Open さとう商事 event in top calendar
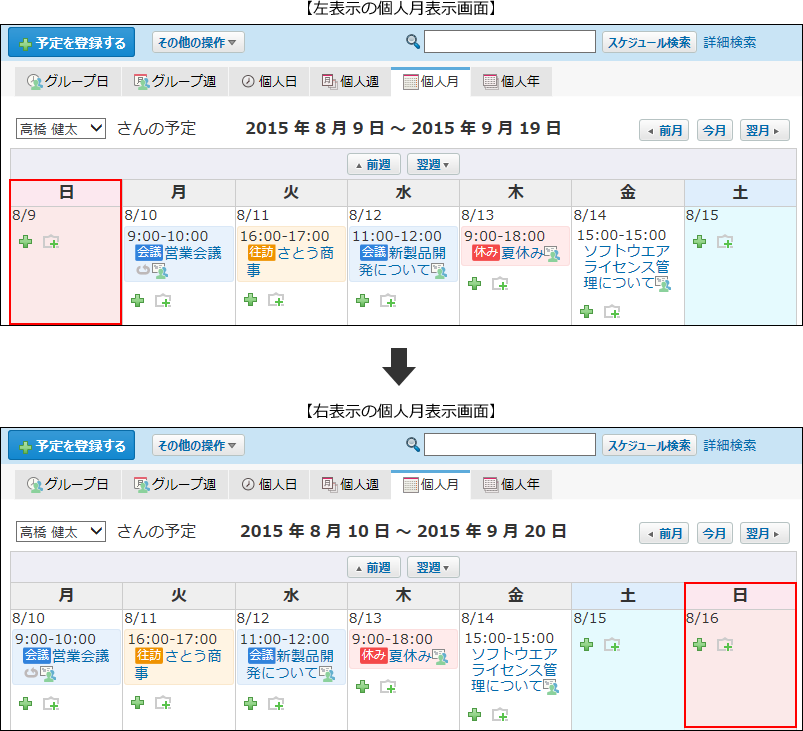803x731 pixels. pyautogui.click(x=291, y=260)
